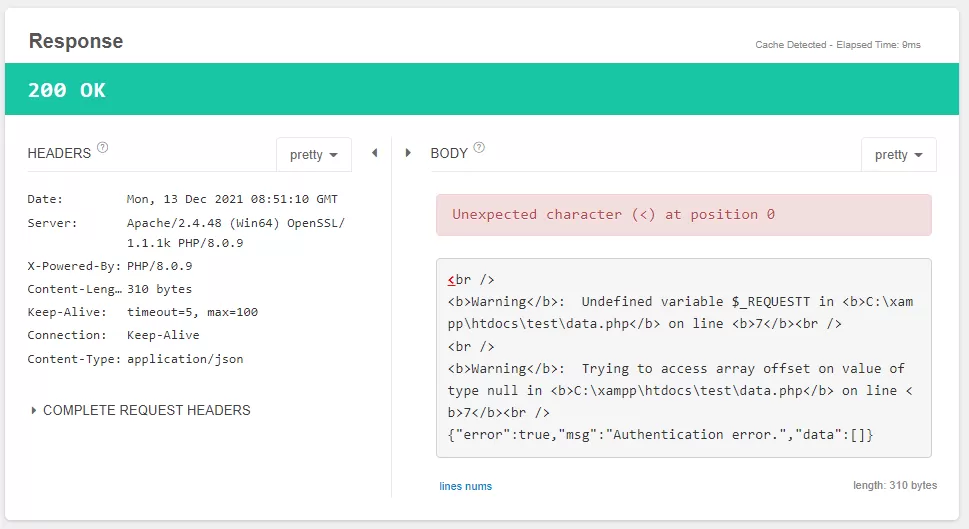Click the truncated Content-Leng… header name
This screenshot has width=969, height=529.
75,289
